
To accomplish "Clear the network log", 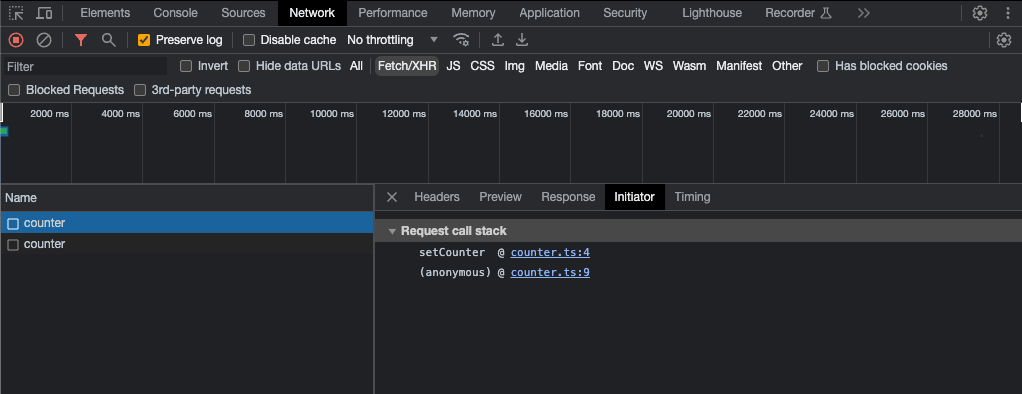I will point(44,40).
